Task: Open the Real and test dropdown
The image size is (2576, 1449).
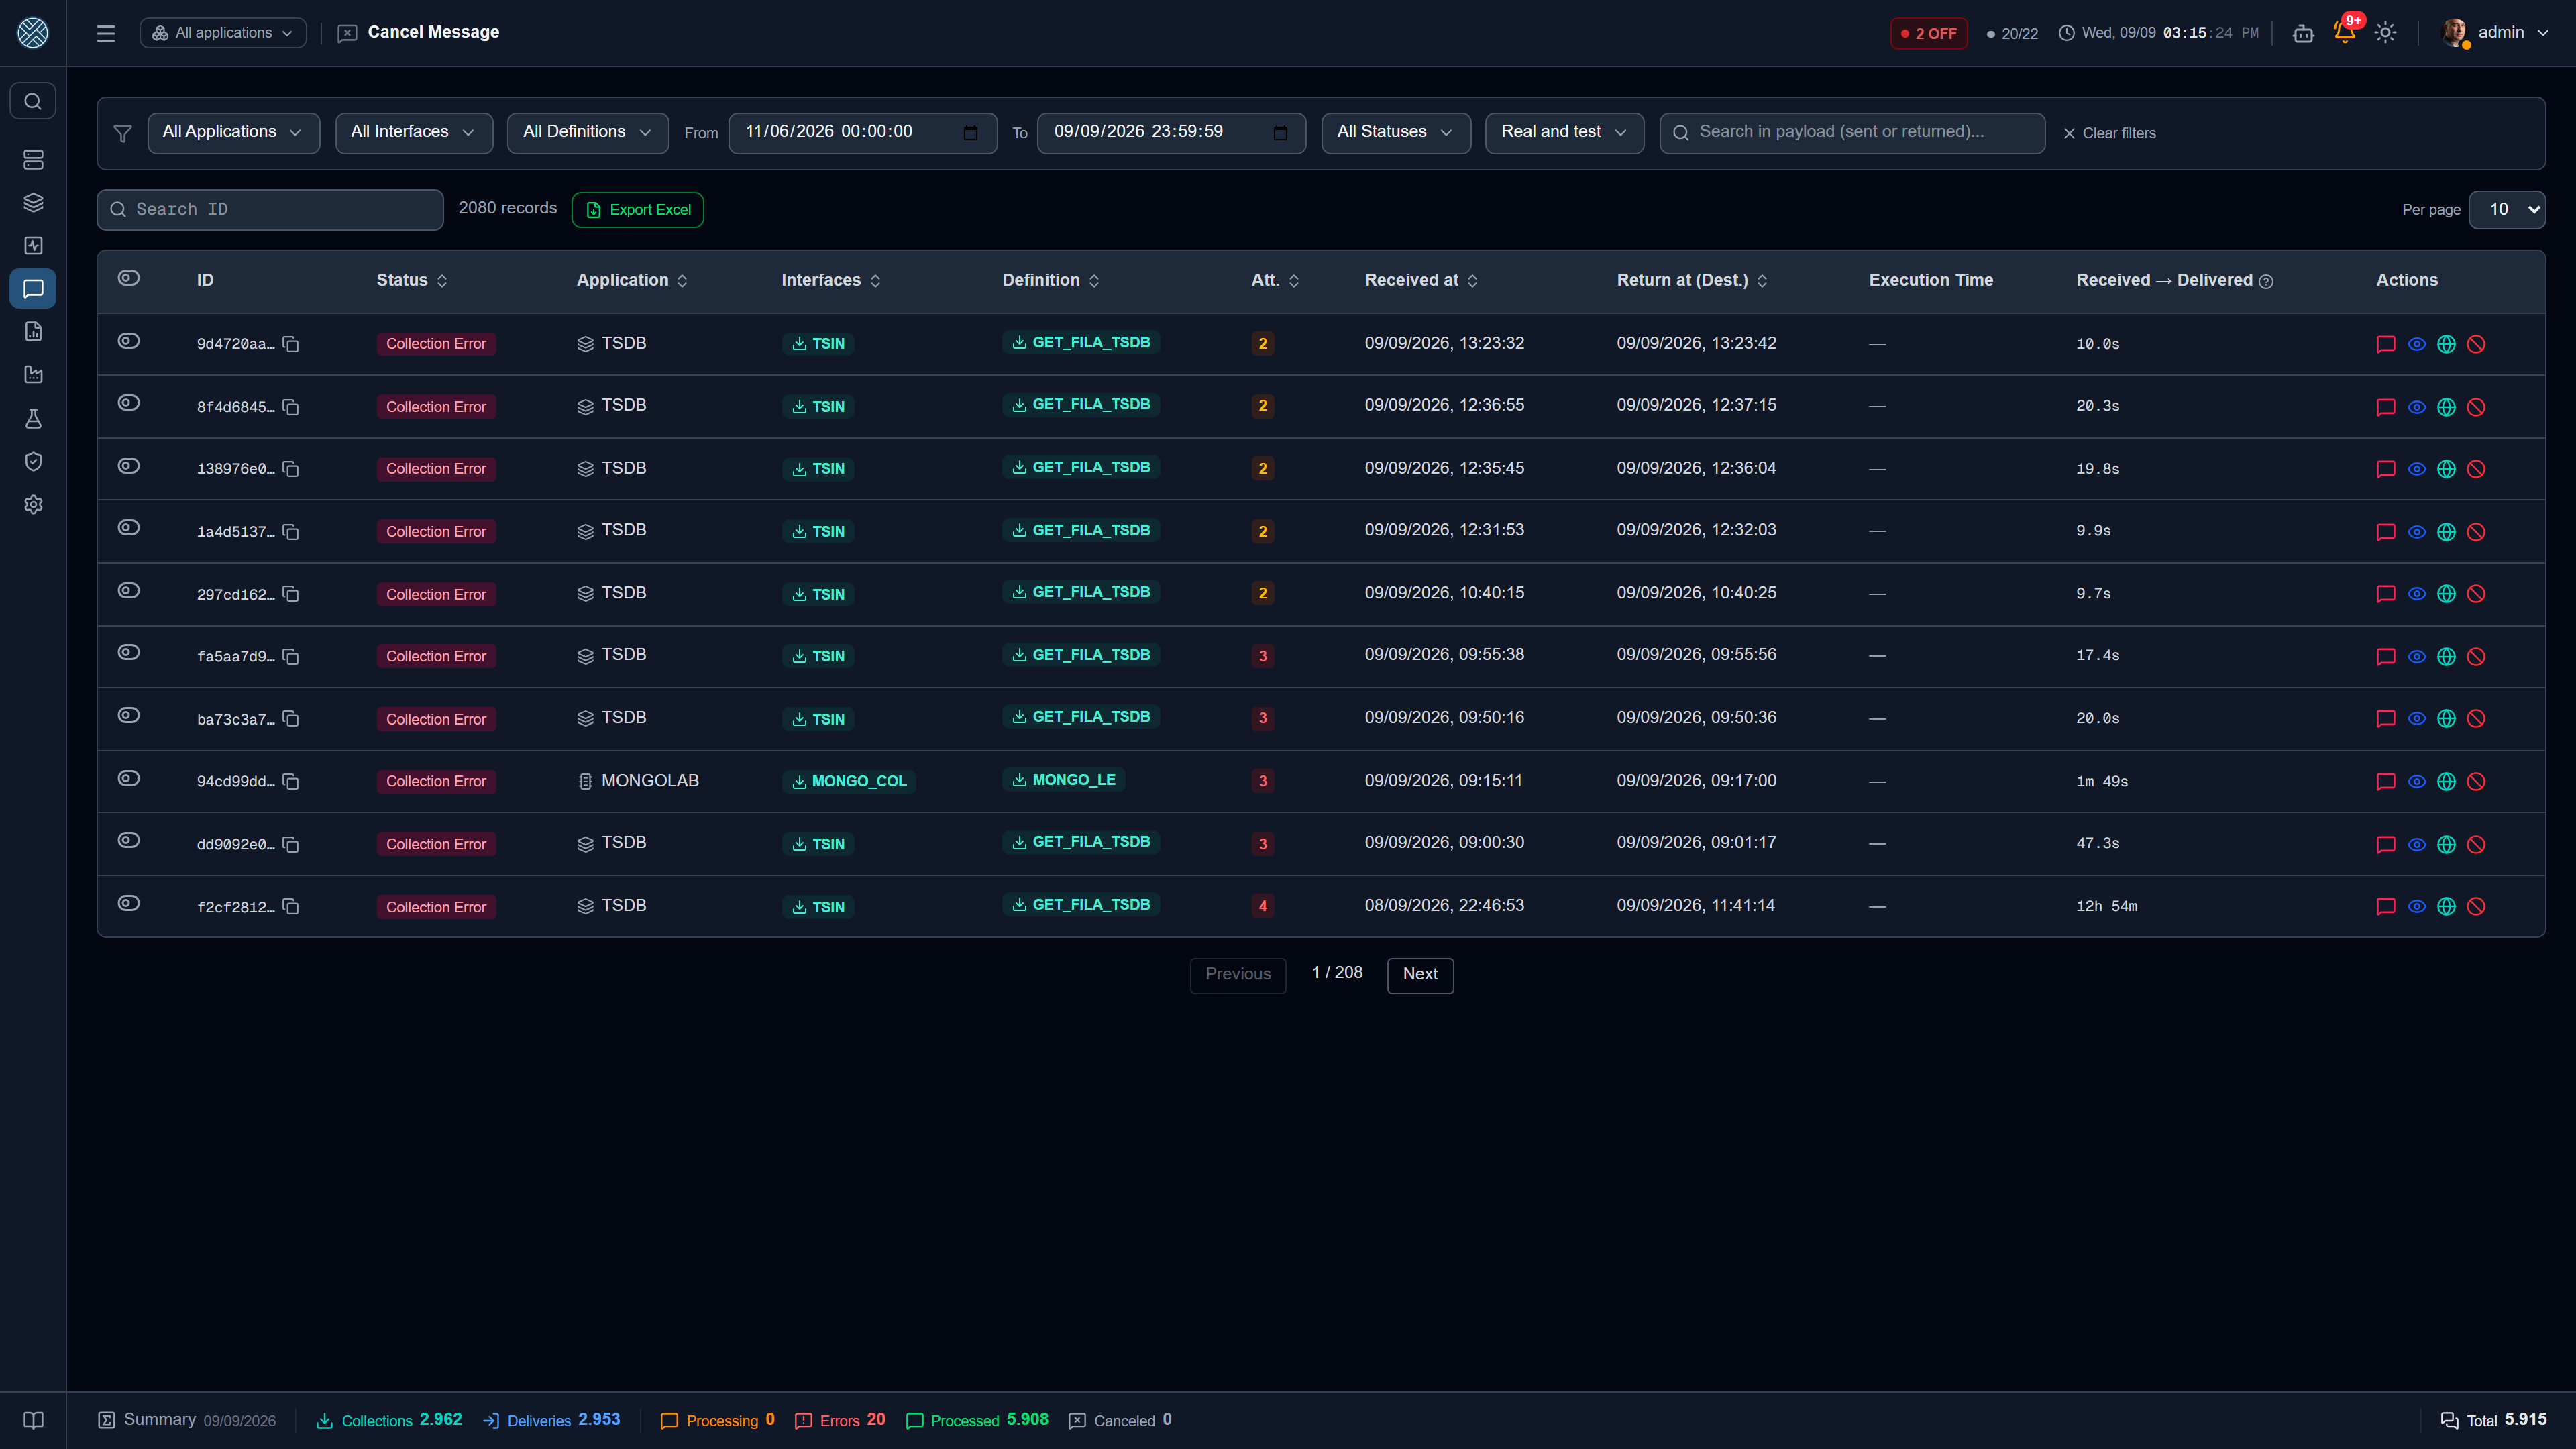Action: coord(1564,132)
